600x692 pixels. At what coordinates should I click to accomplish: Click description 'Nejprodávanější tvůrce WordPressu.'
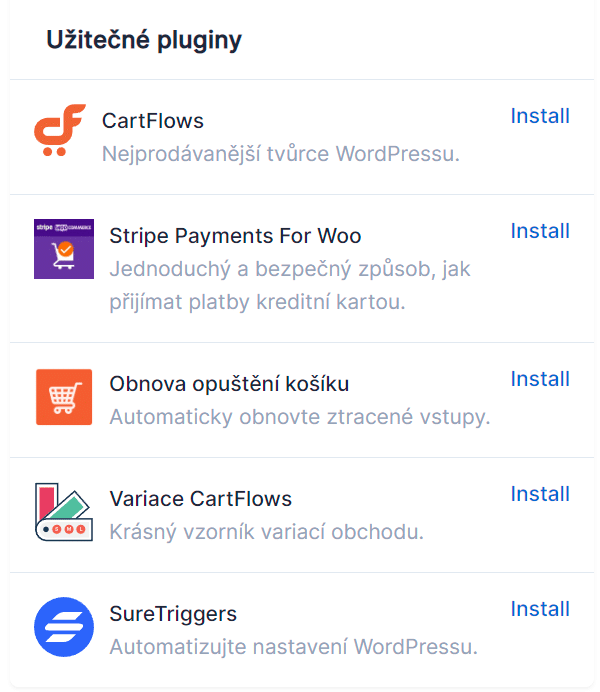click(281, 154)
